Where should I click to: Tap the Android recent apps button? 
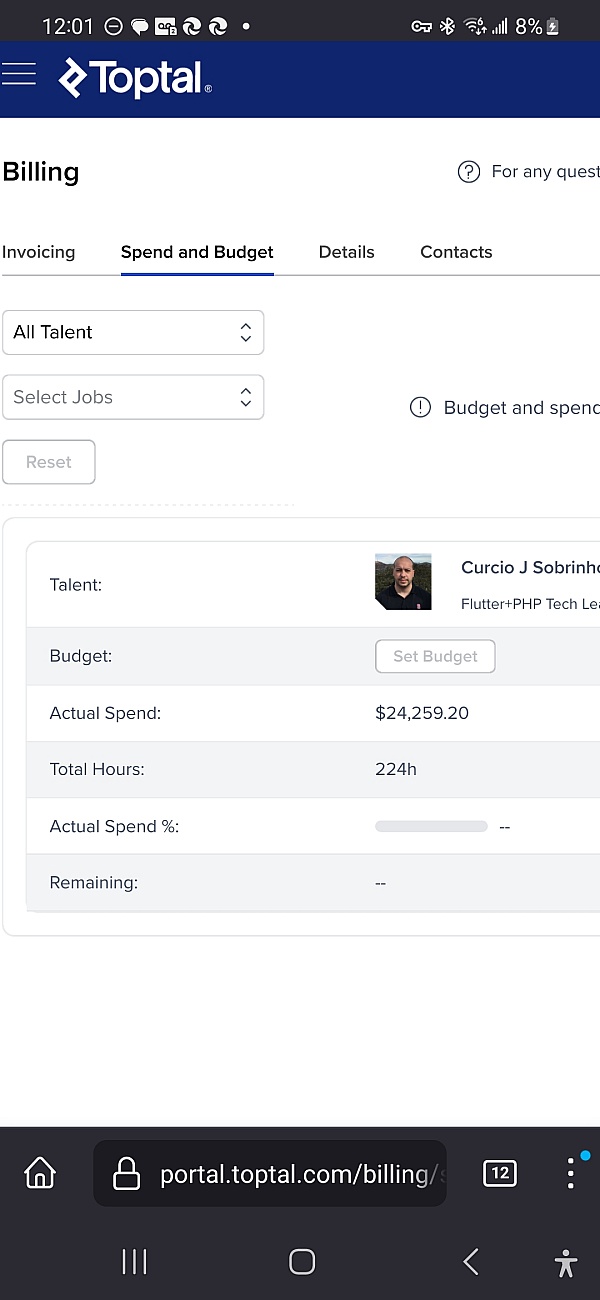coord(134,1262)
